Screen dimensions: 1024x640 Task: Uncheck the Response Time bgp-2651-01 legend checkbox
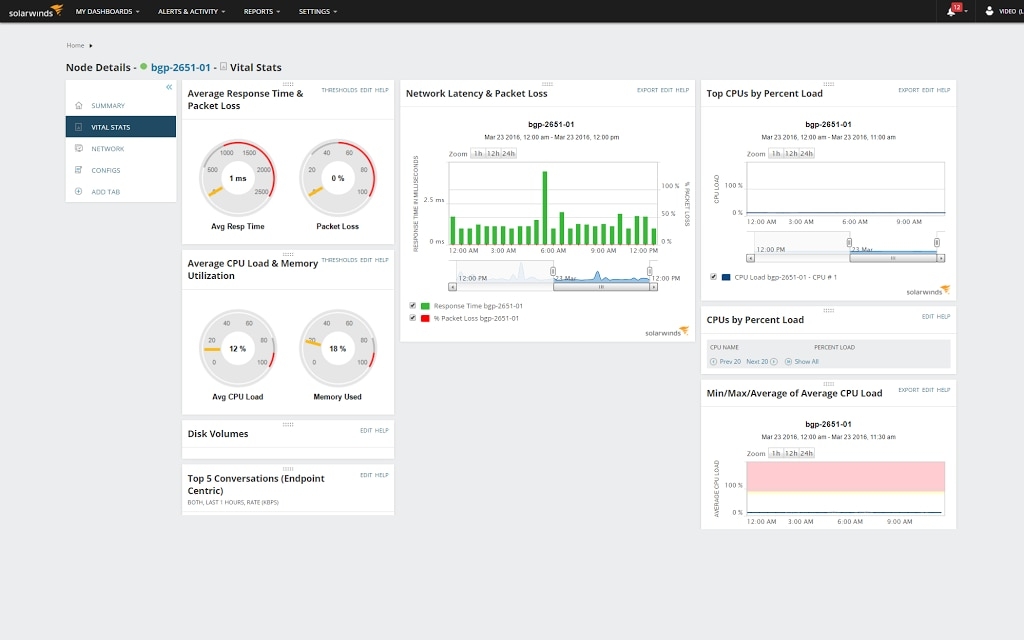[412, 305]
